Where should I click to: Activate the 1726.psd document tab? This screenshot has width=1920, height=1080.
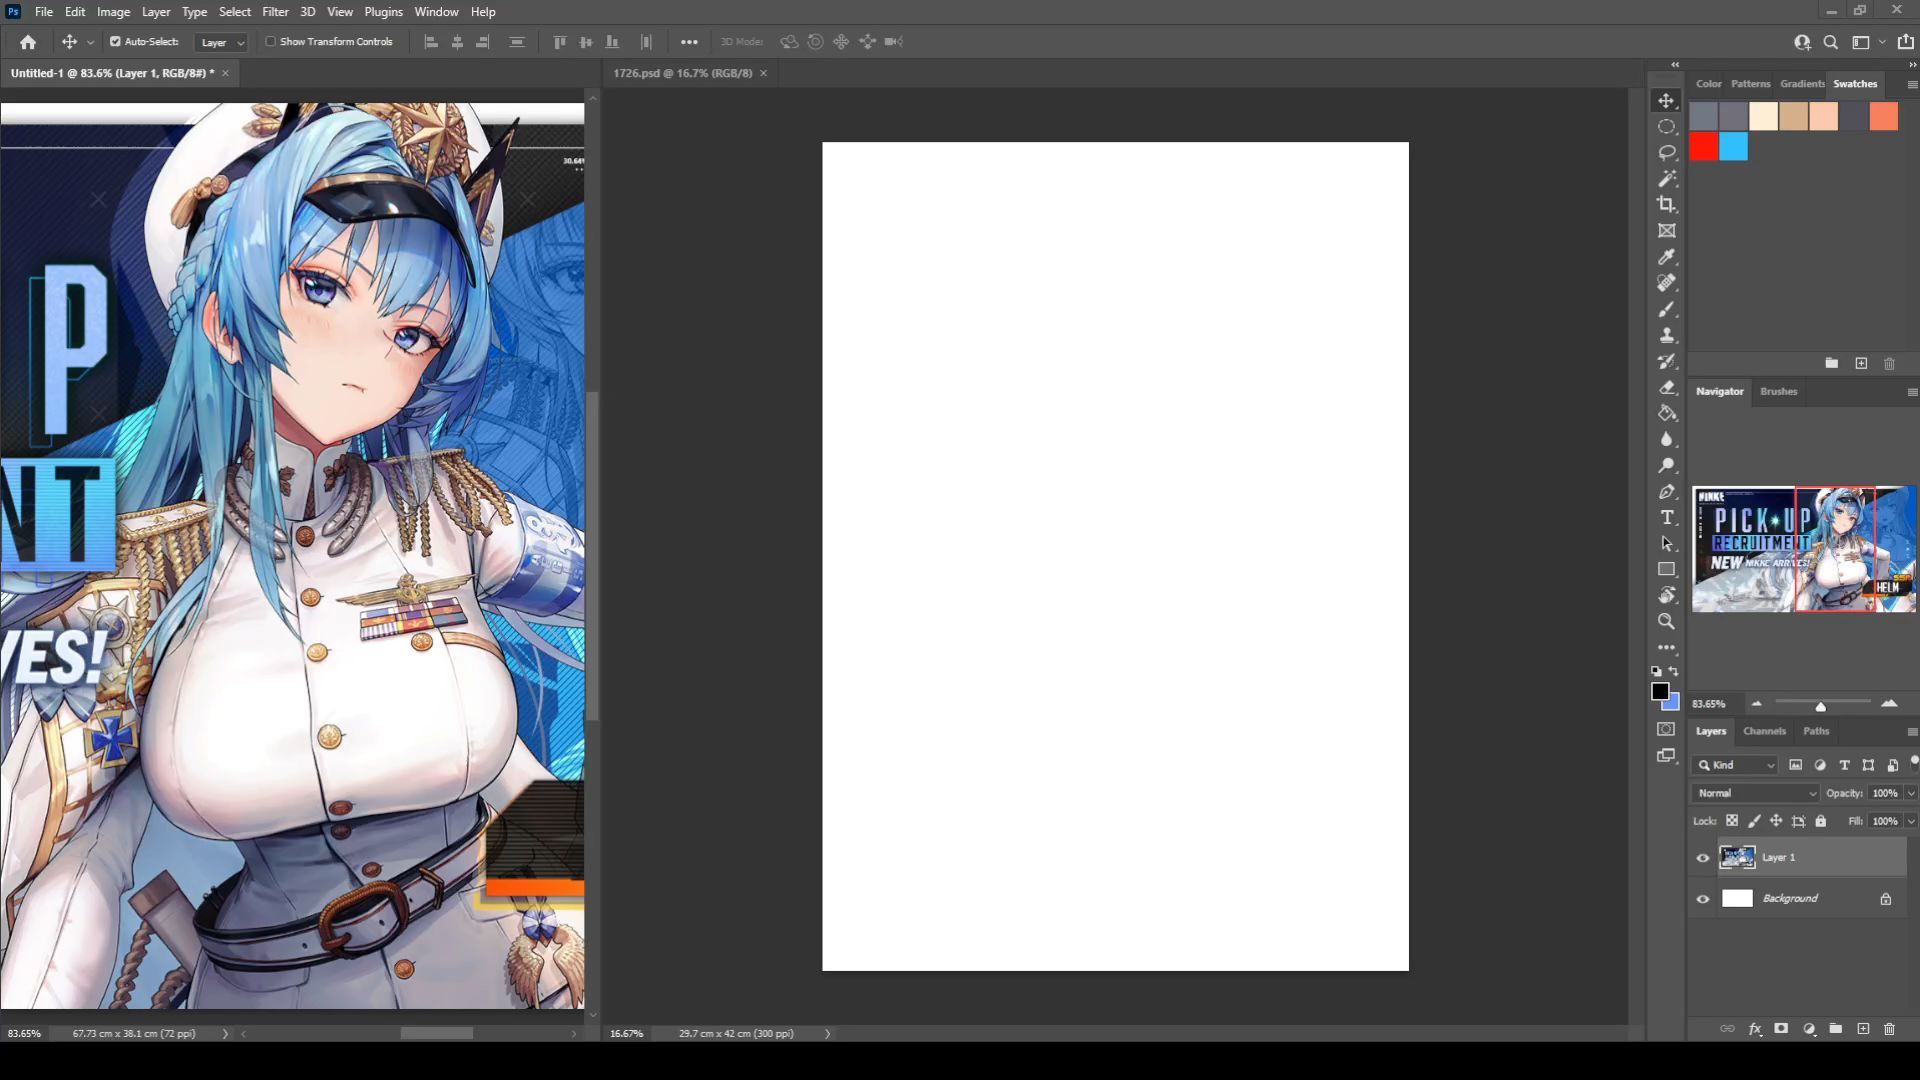pos(682,73)
